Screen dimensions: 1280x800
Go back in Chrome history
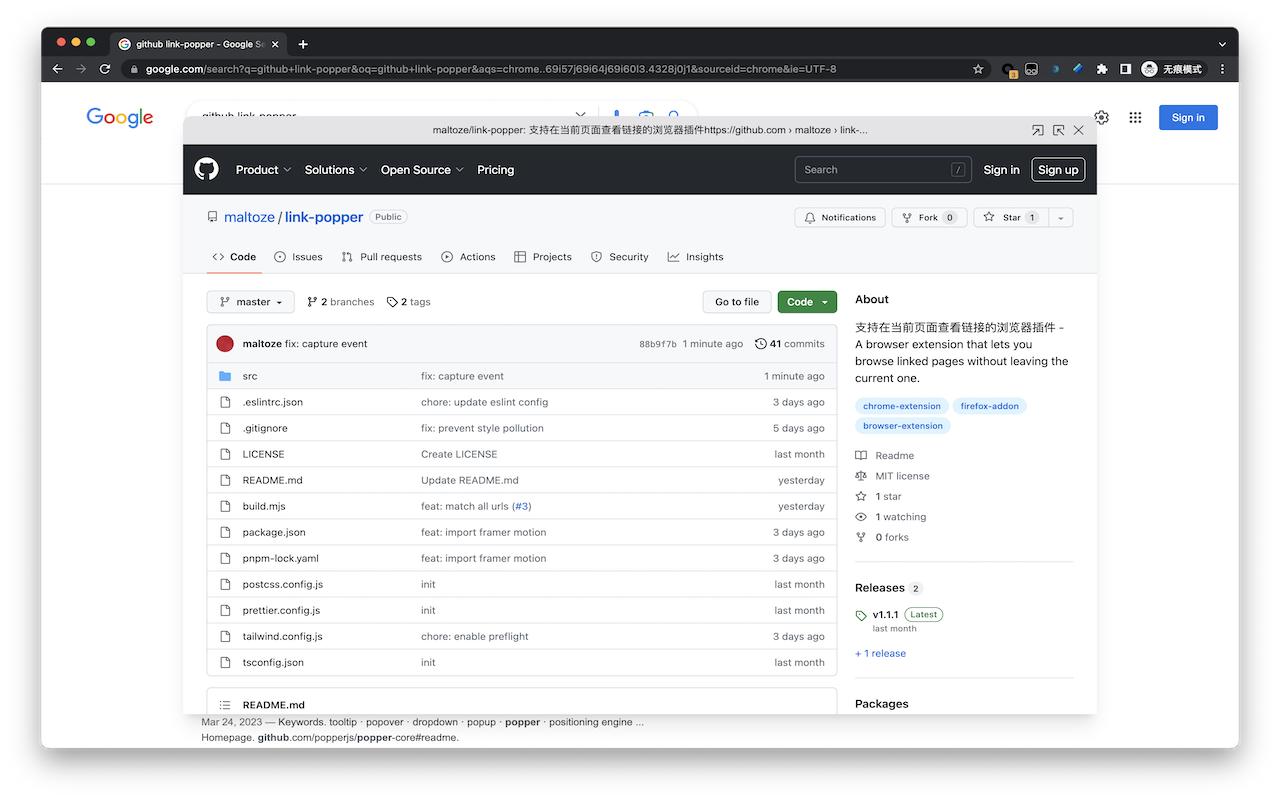57,69
